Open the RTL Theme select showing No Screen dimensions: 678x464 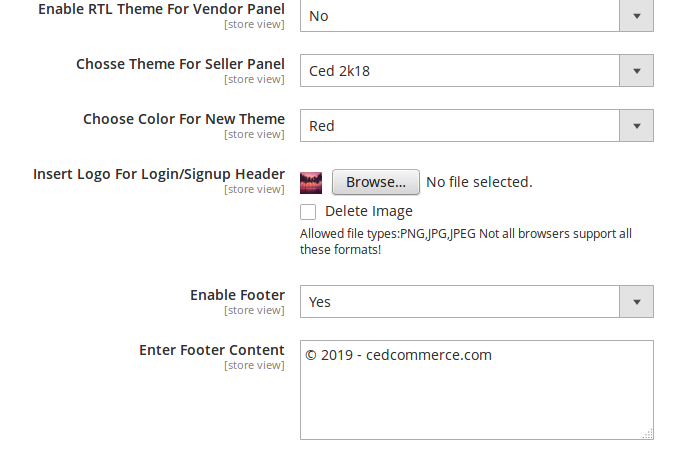[459, 16]
